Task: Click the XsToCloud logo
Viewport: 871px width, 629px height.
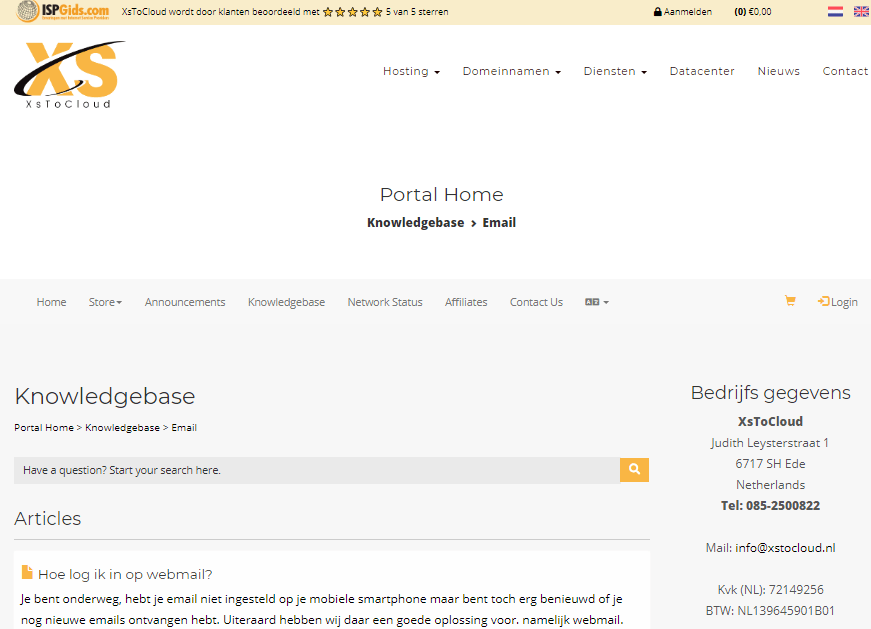Action: (69, 74)
